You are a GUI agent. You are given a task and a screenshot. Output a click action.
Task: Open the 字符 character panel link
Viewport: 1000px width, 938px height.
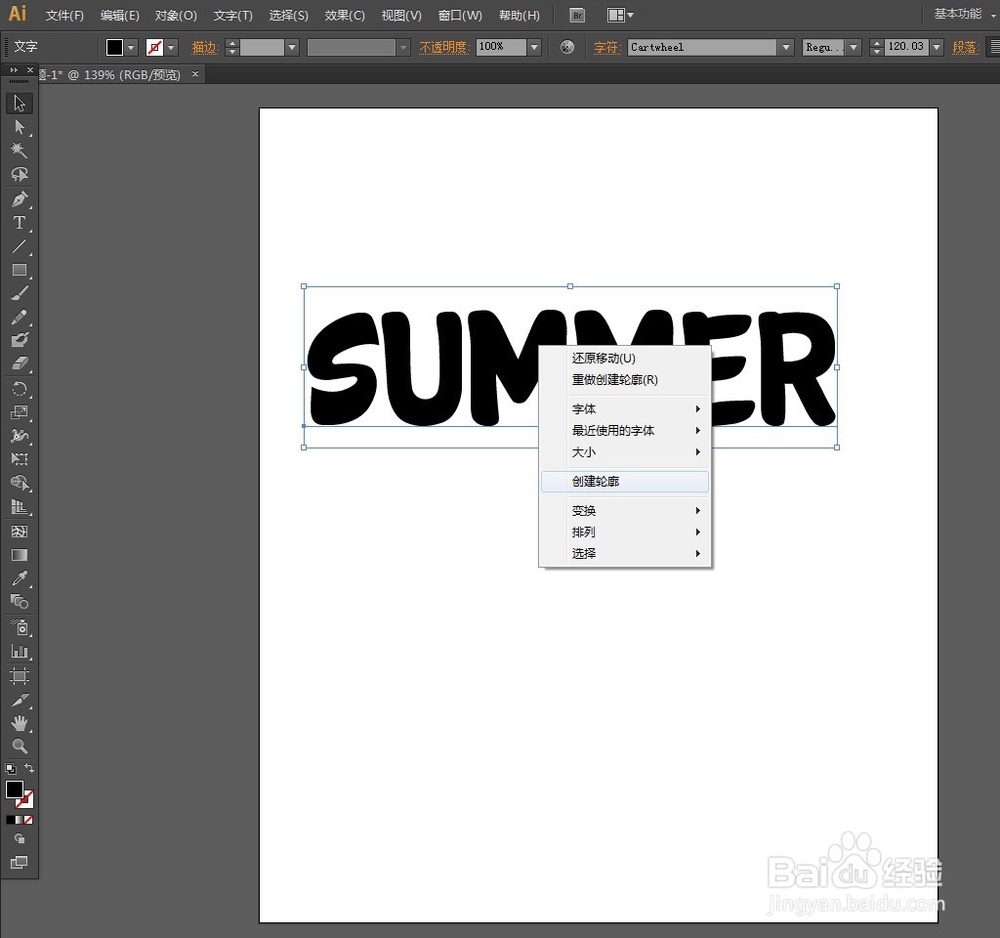607,47
